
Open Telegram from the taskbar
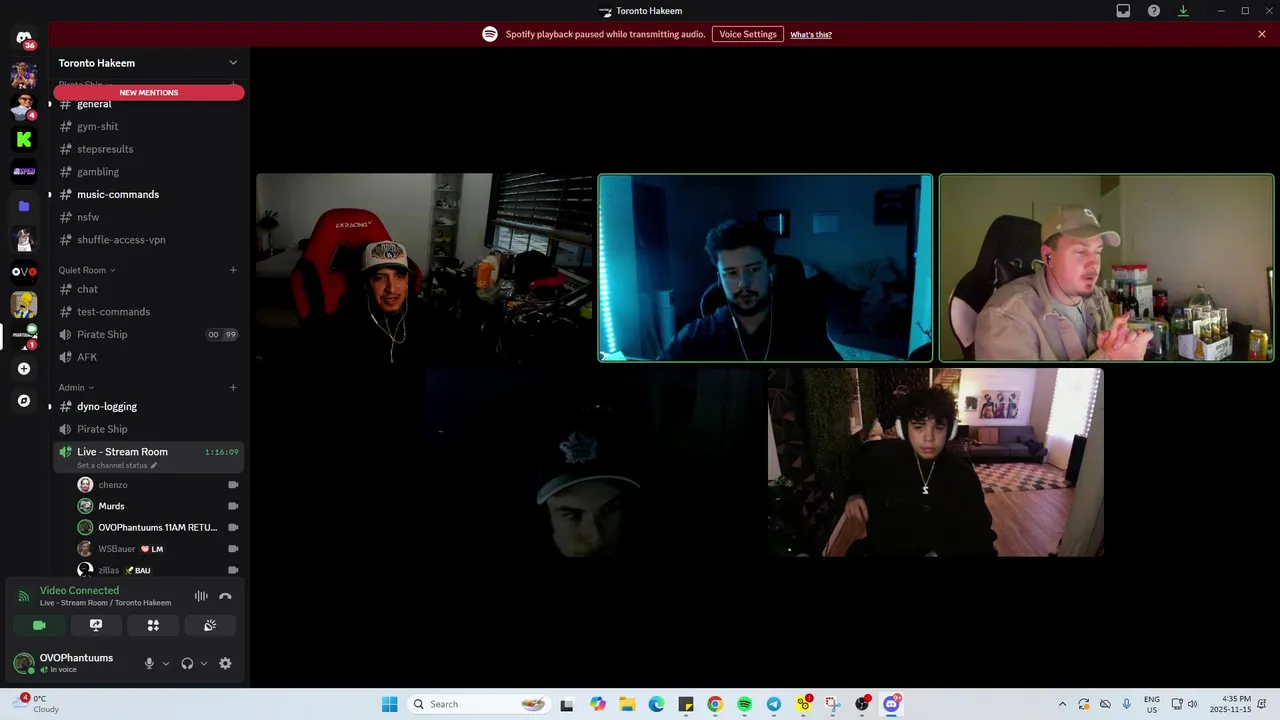(774, 704)
